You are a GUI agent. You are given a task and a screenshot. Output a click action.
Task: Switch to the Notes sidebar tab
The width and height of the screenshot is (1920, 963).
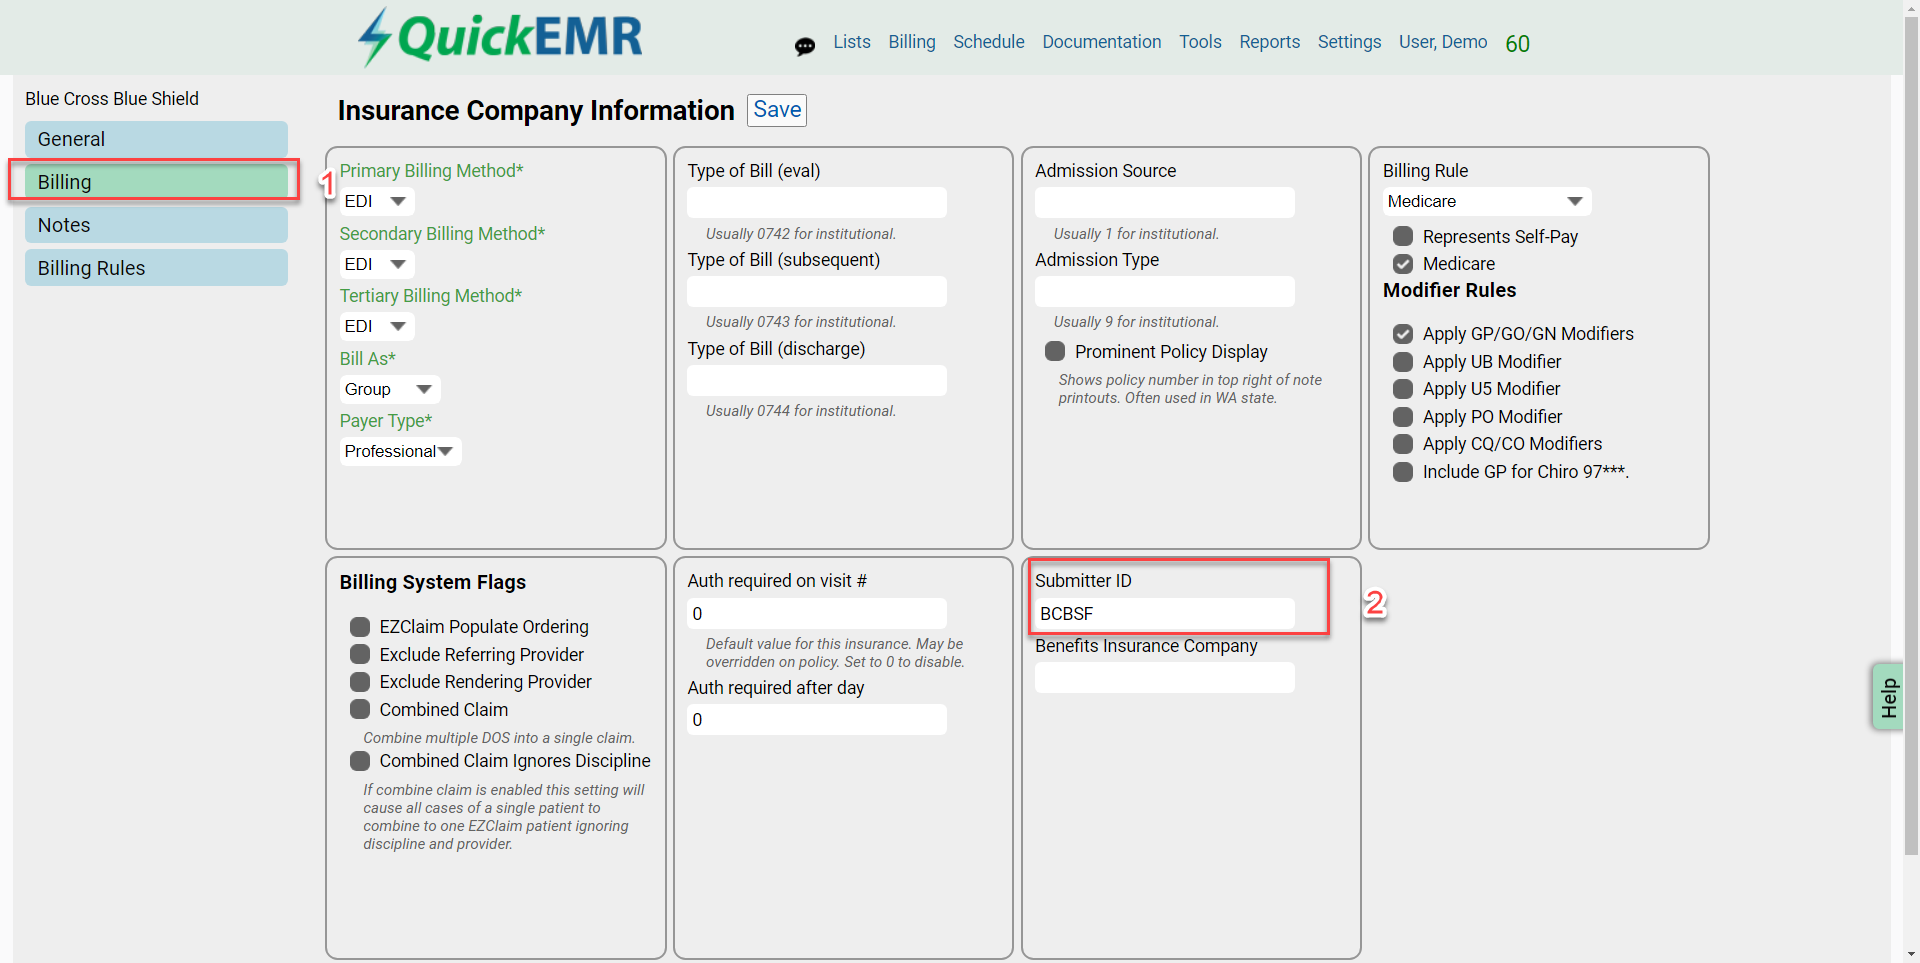(x=156, y=225)
